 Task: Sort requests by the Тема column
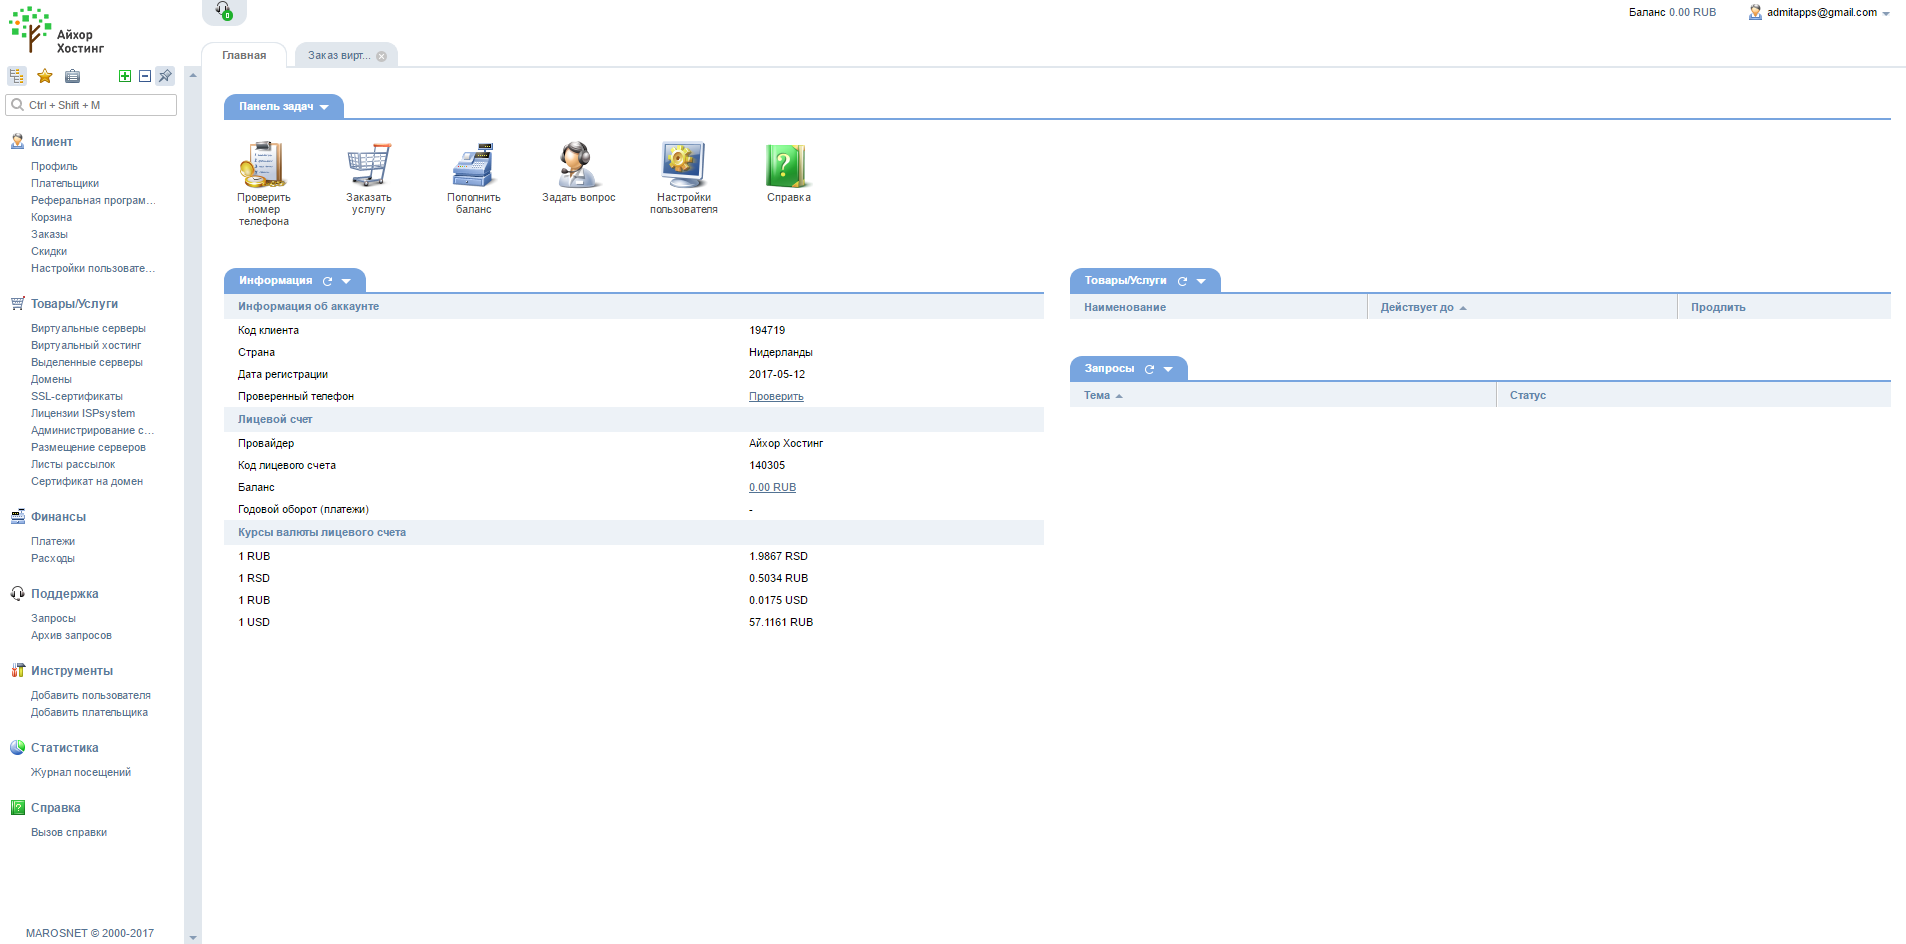click(x=1283, y=395)
